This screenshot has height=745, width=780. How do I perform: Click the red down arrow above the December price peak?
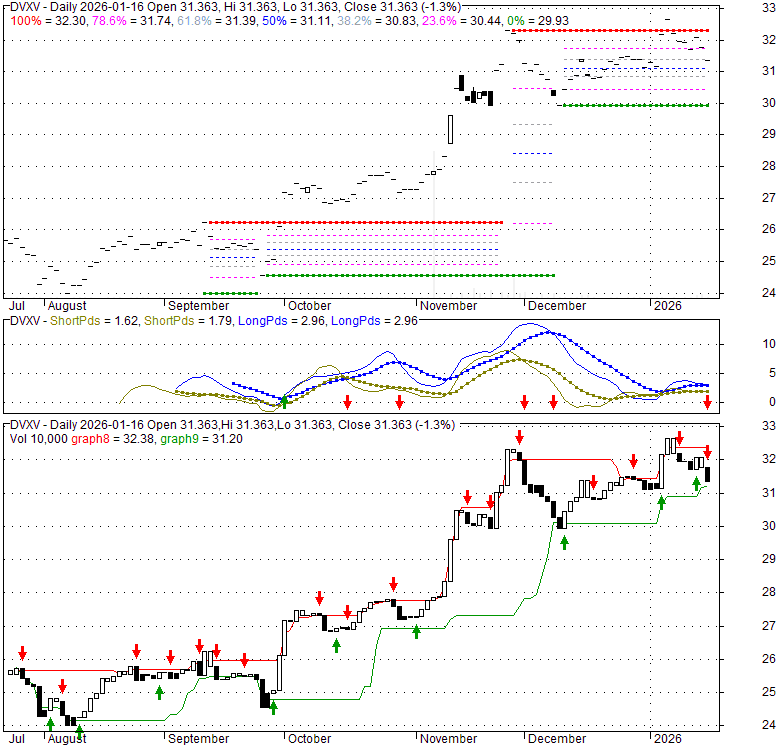click(519, 437)
